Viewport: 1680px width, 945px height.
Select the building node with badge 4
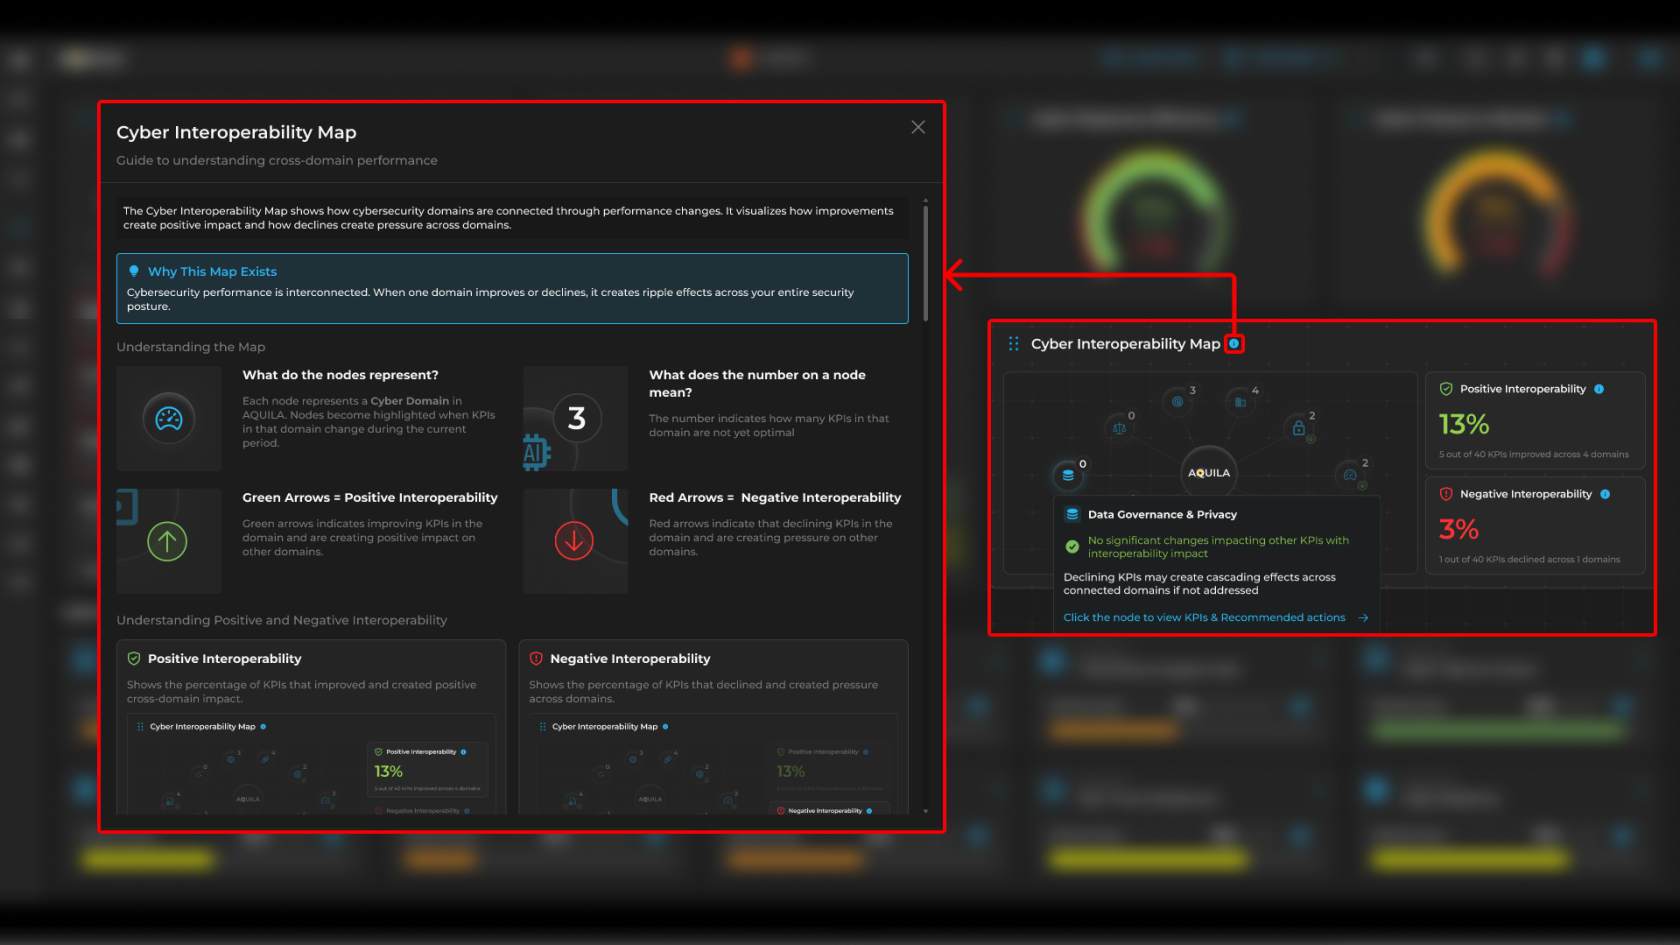tap(1240, 402)
